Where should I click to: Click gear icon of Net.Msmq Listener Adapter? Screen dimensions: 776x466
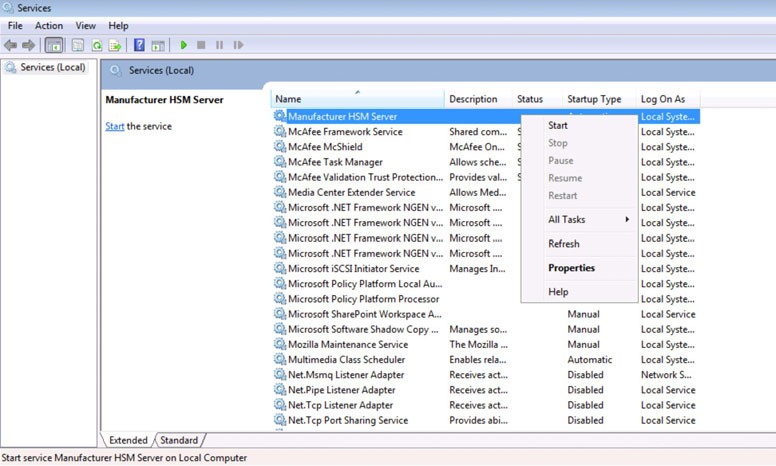[280, 374]
